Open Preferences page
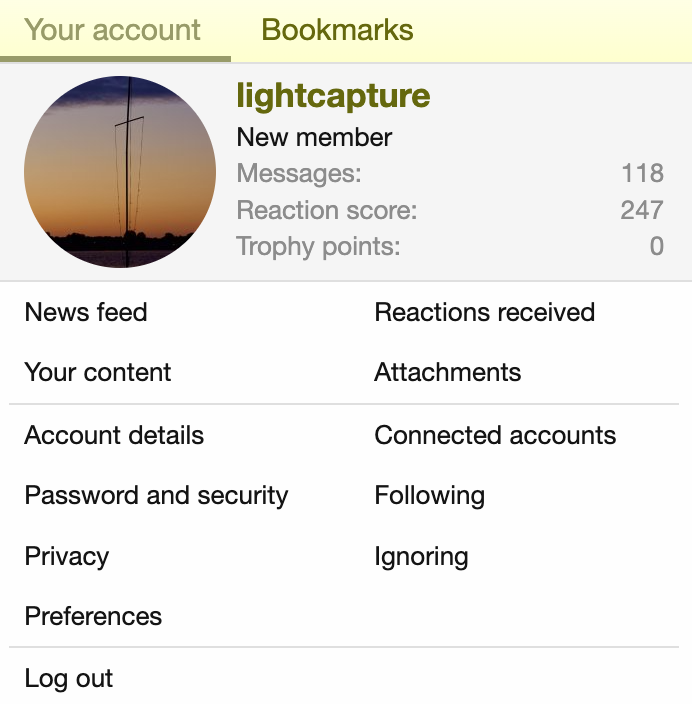The height and width of the screenshot is (704, 692). coord(93,616)
